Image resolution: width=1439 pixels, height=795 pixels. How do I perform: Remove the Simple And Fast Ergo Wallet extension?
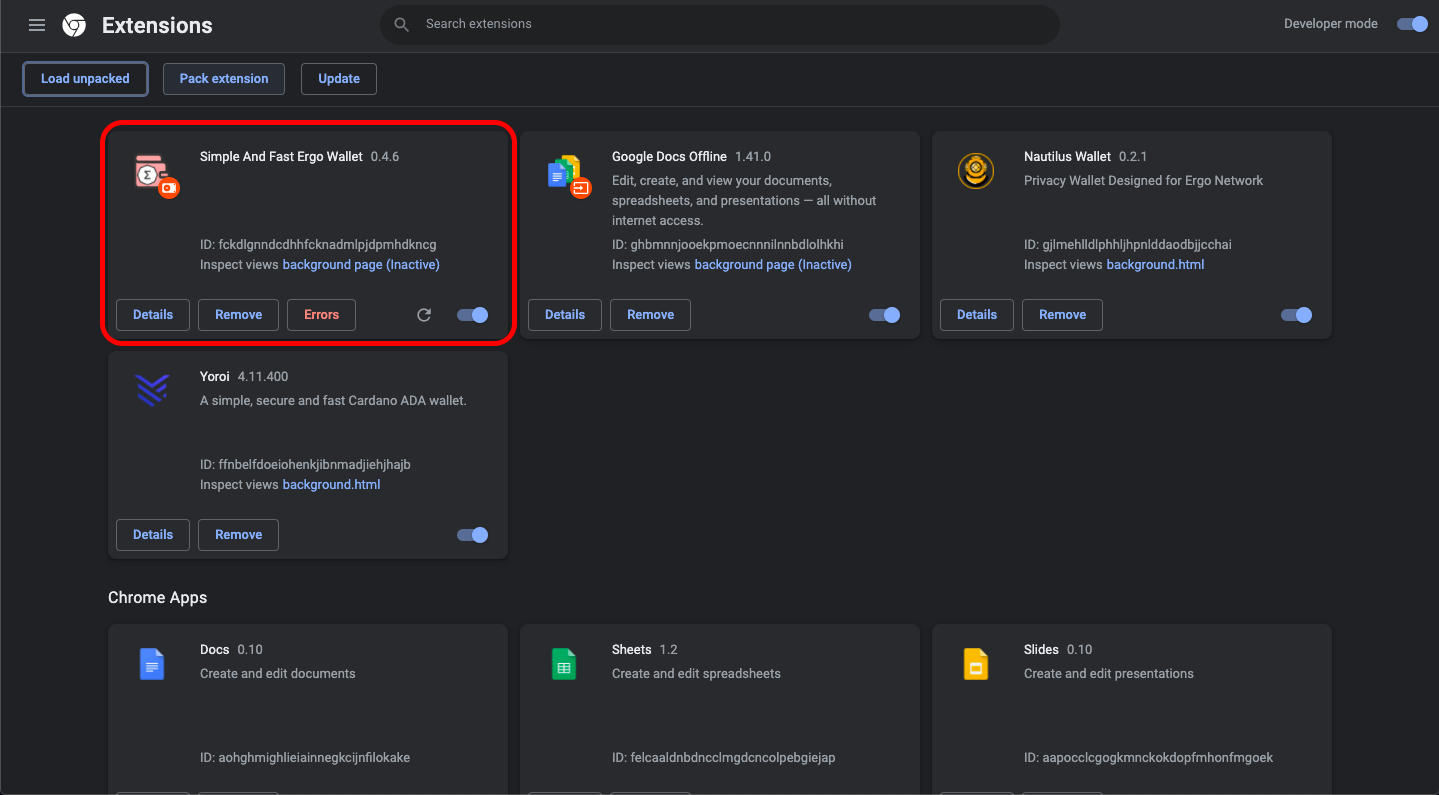click(239, 315)
